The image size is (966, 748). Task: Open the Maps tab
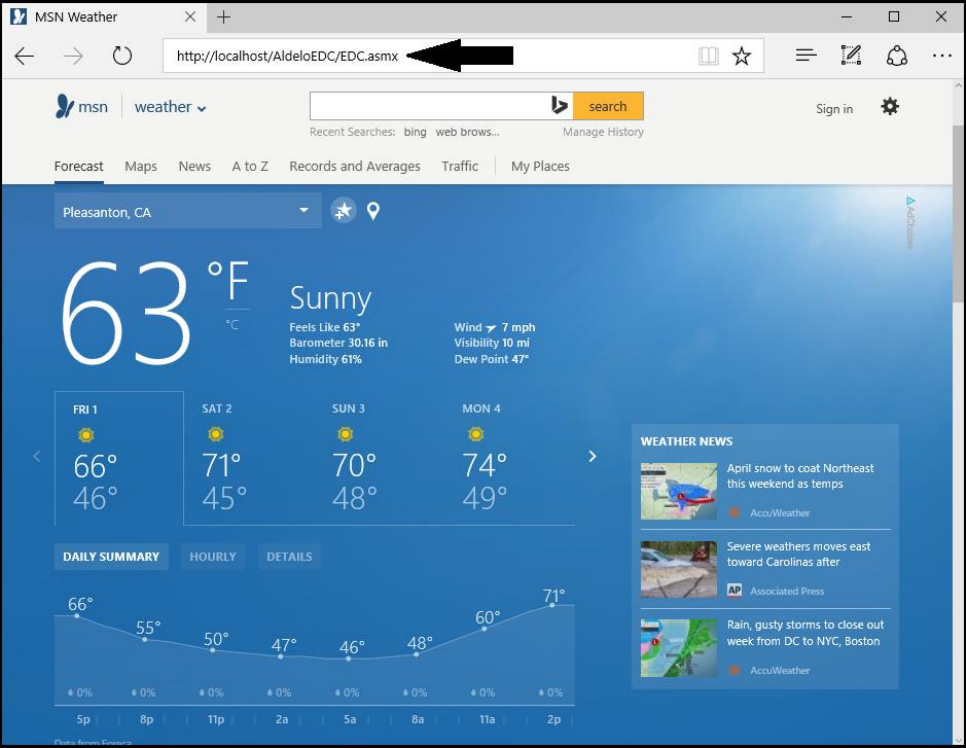pyautogui.click(x=140, y=166)
